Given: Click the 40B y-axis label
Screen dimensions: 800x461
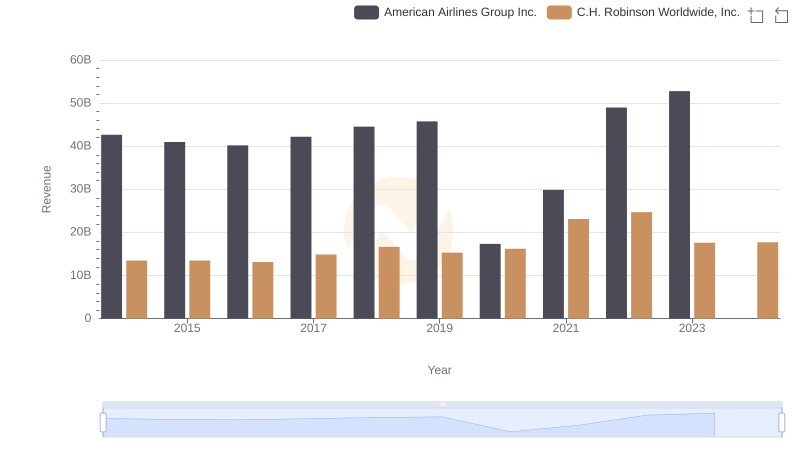Looking at the screenshot, I should tap(81, 146).
